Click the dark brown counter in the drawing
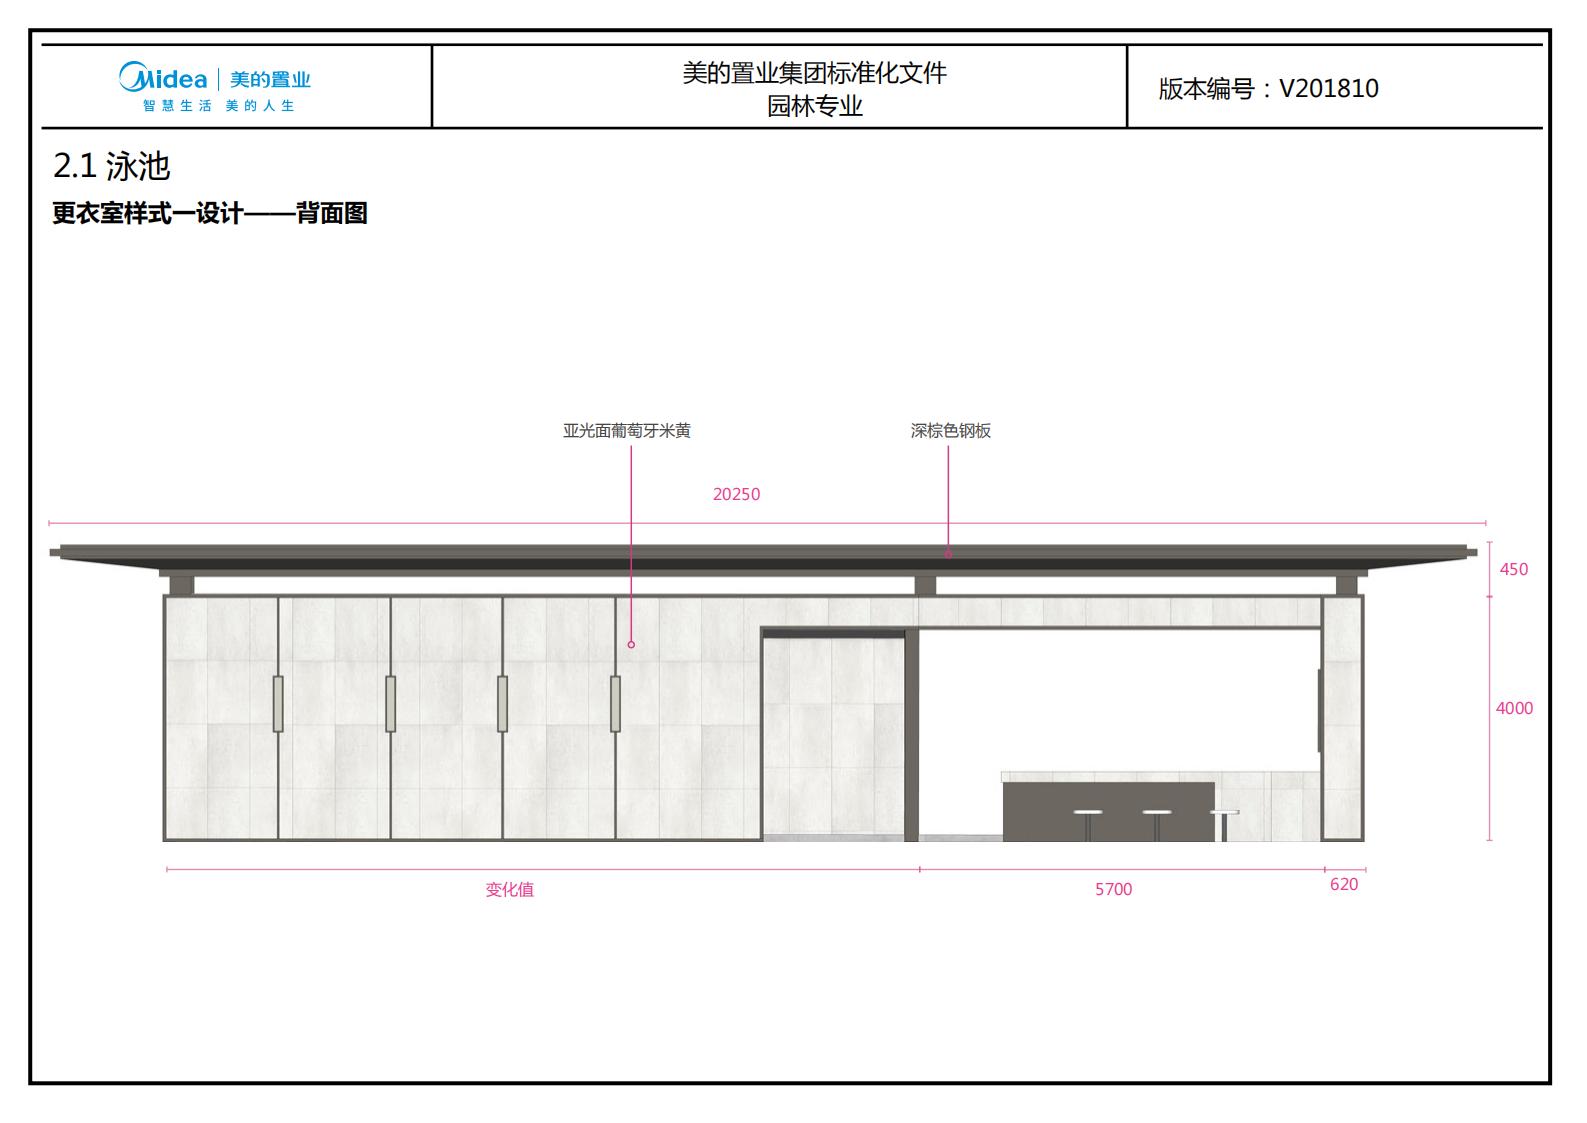 1109,811
